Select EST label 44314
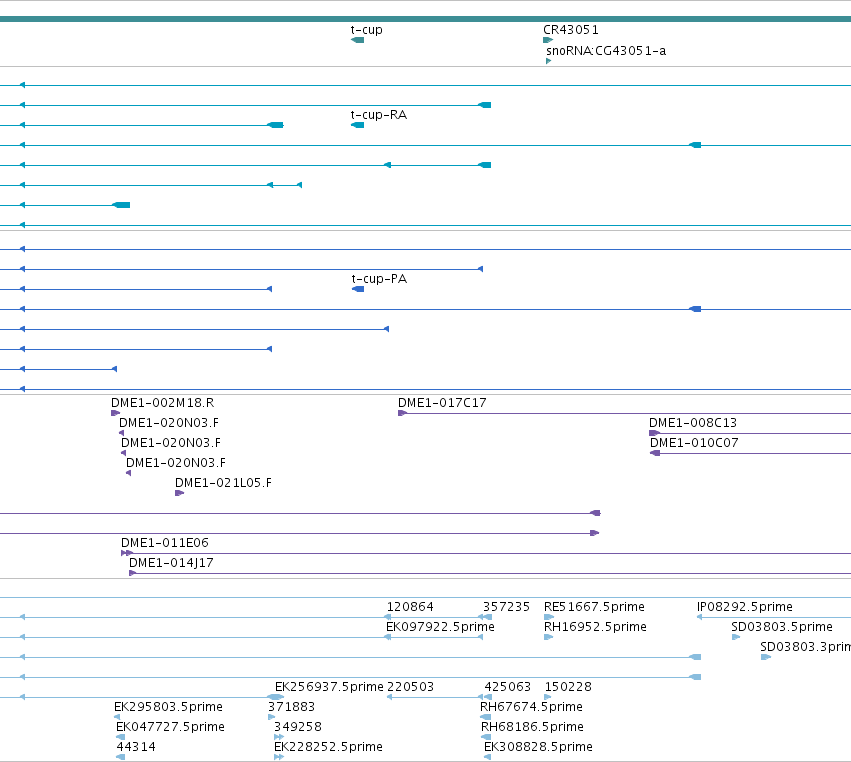Viewport: 851px width, 762px height. click(136, 747)
